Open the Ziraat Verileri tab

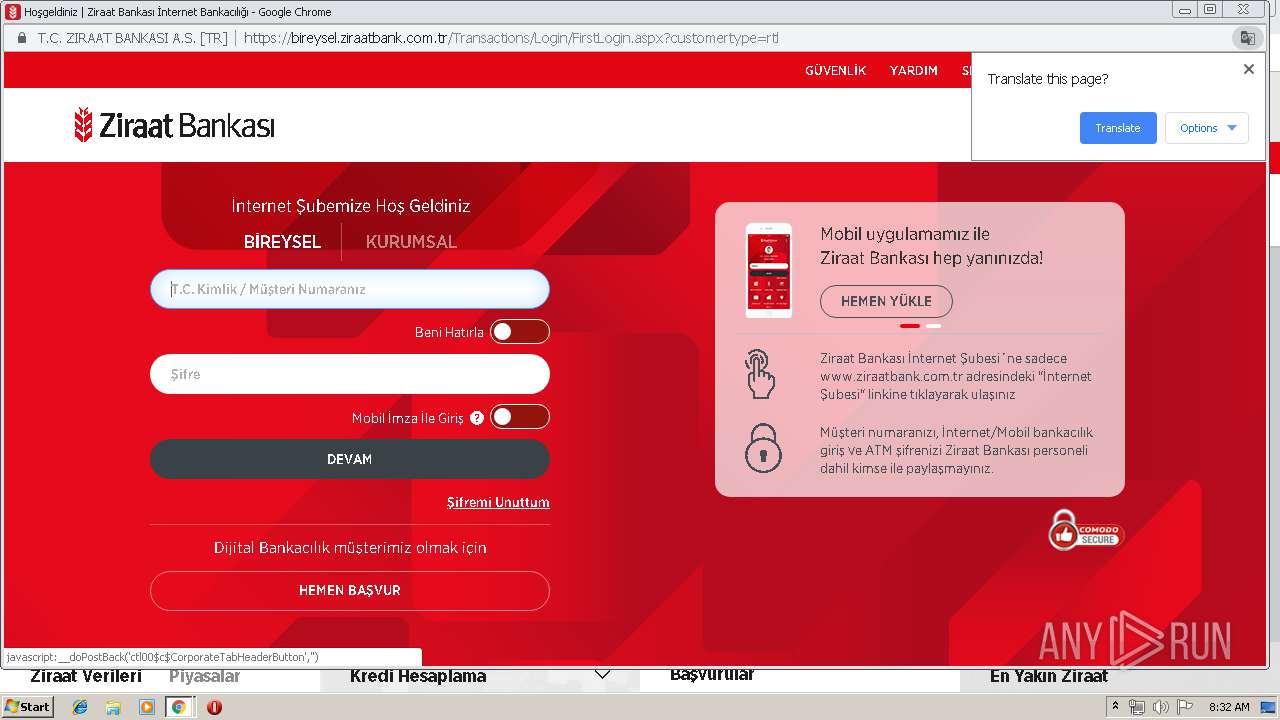point(86,676)
